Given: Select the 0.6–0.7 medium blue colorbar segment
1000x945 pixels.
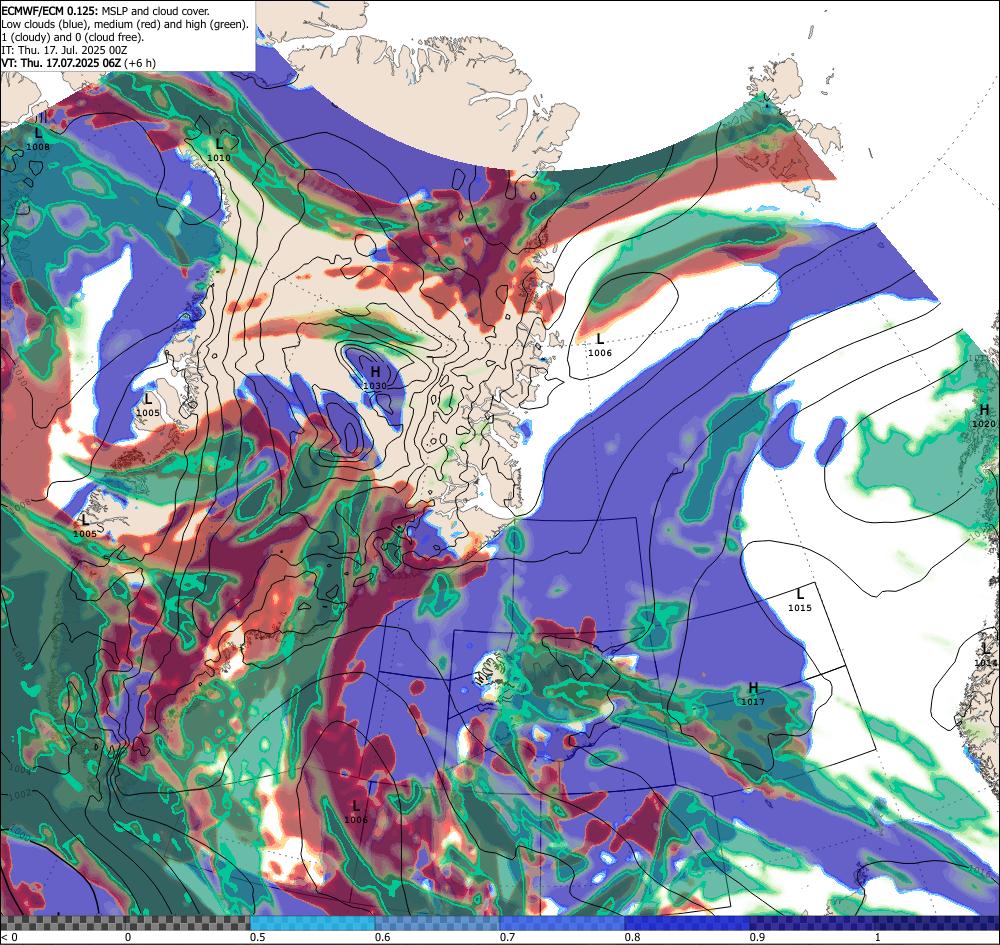Looking at the screenshot, I should click(x=437, y=923).
